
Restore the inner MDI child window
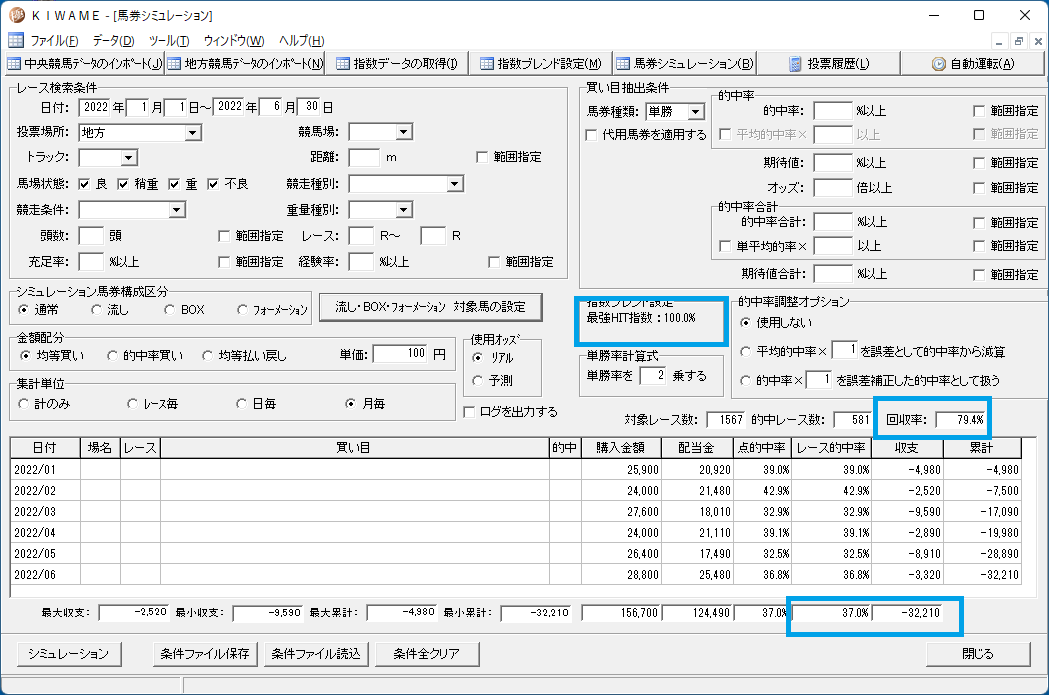[x=1018, y=41]
